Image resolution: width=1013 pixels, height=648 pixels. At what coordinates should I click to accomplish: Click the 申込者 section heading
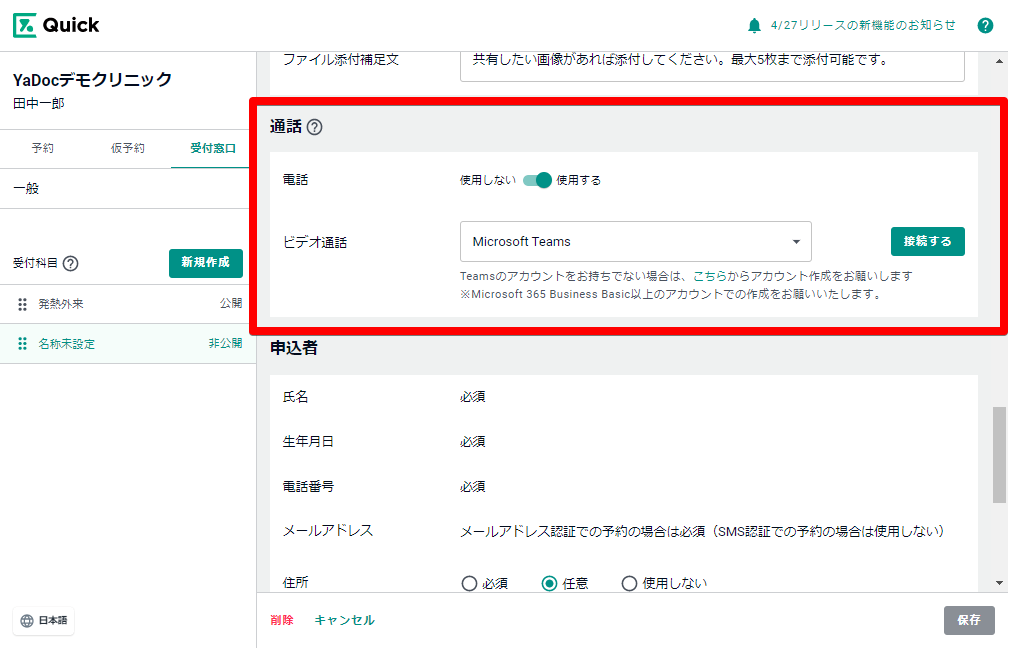pos(293,348)
